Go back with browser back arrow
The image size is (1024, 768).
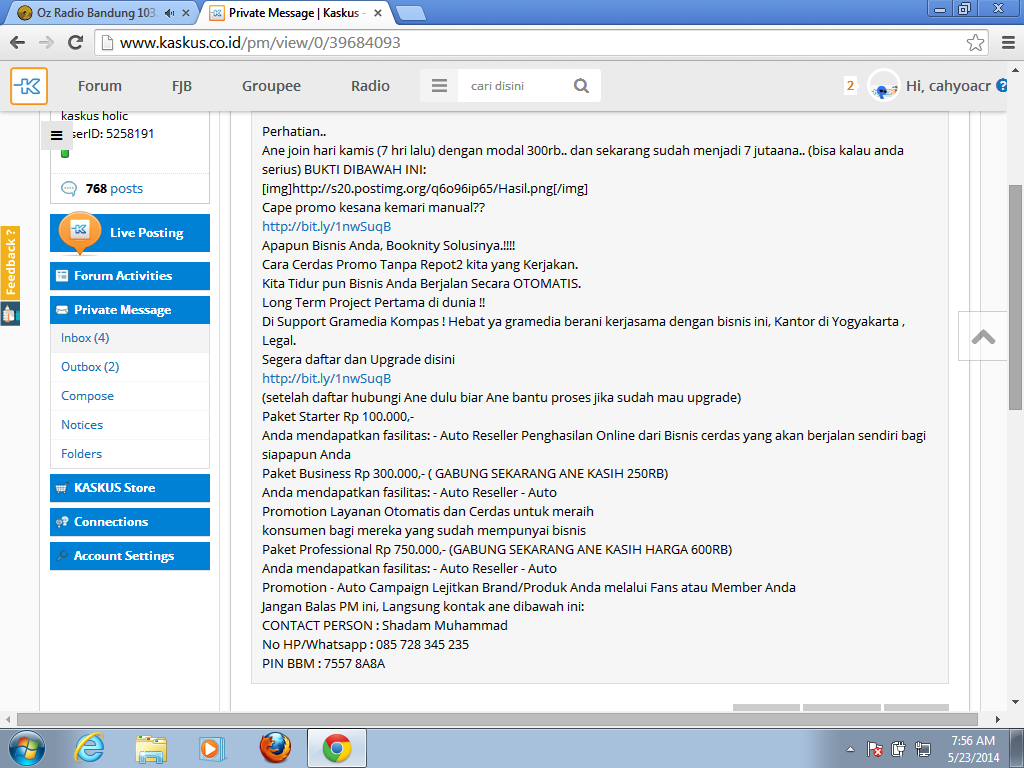[18, 42]
